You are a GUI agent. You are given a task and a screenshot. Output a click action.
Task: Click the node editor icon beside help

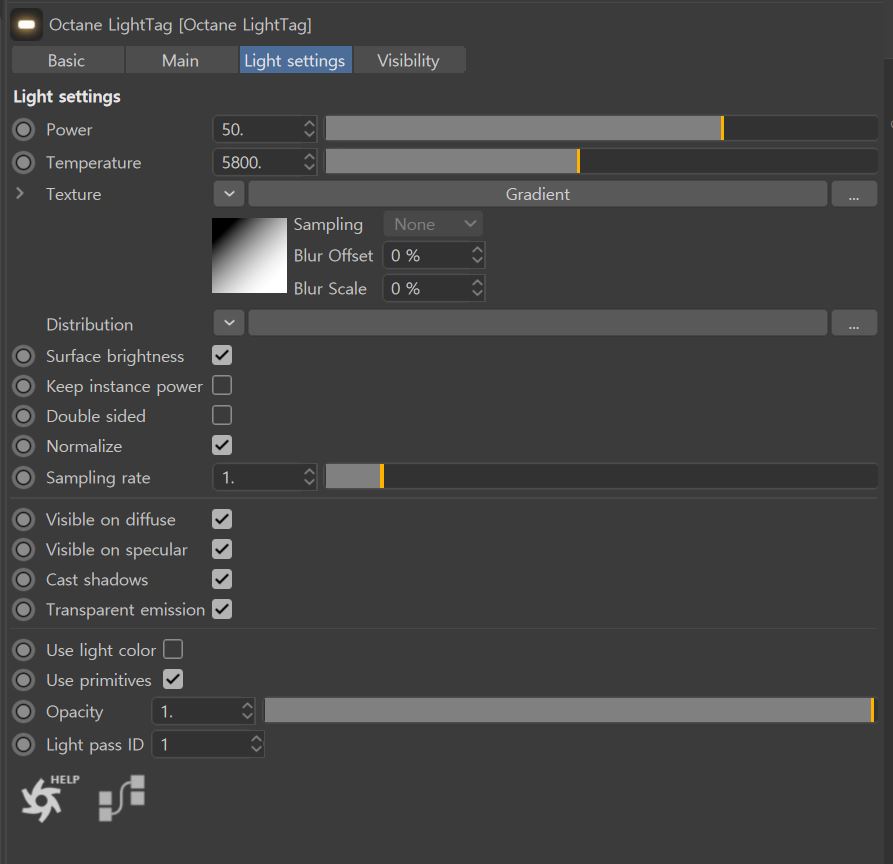tap(121, 797)
